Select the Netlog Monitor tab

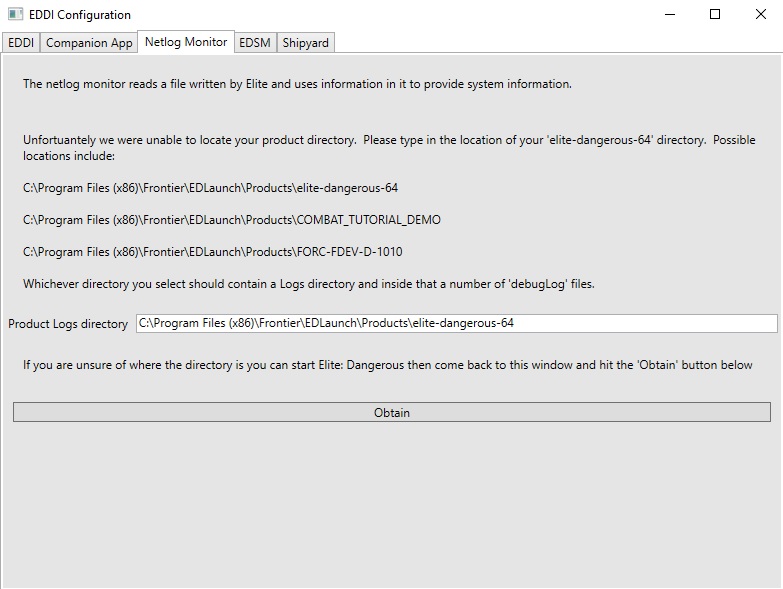186,42
